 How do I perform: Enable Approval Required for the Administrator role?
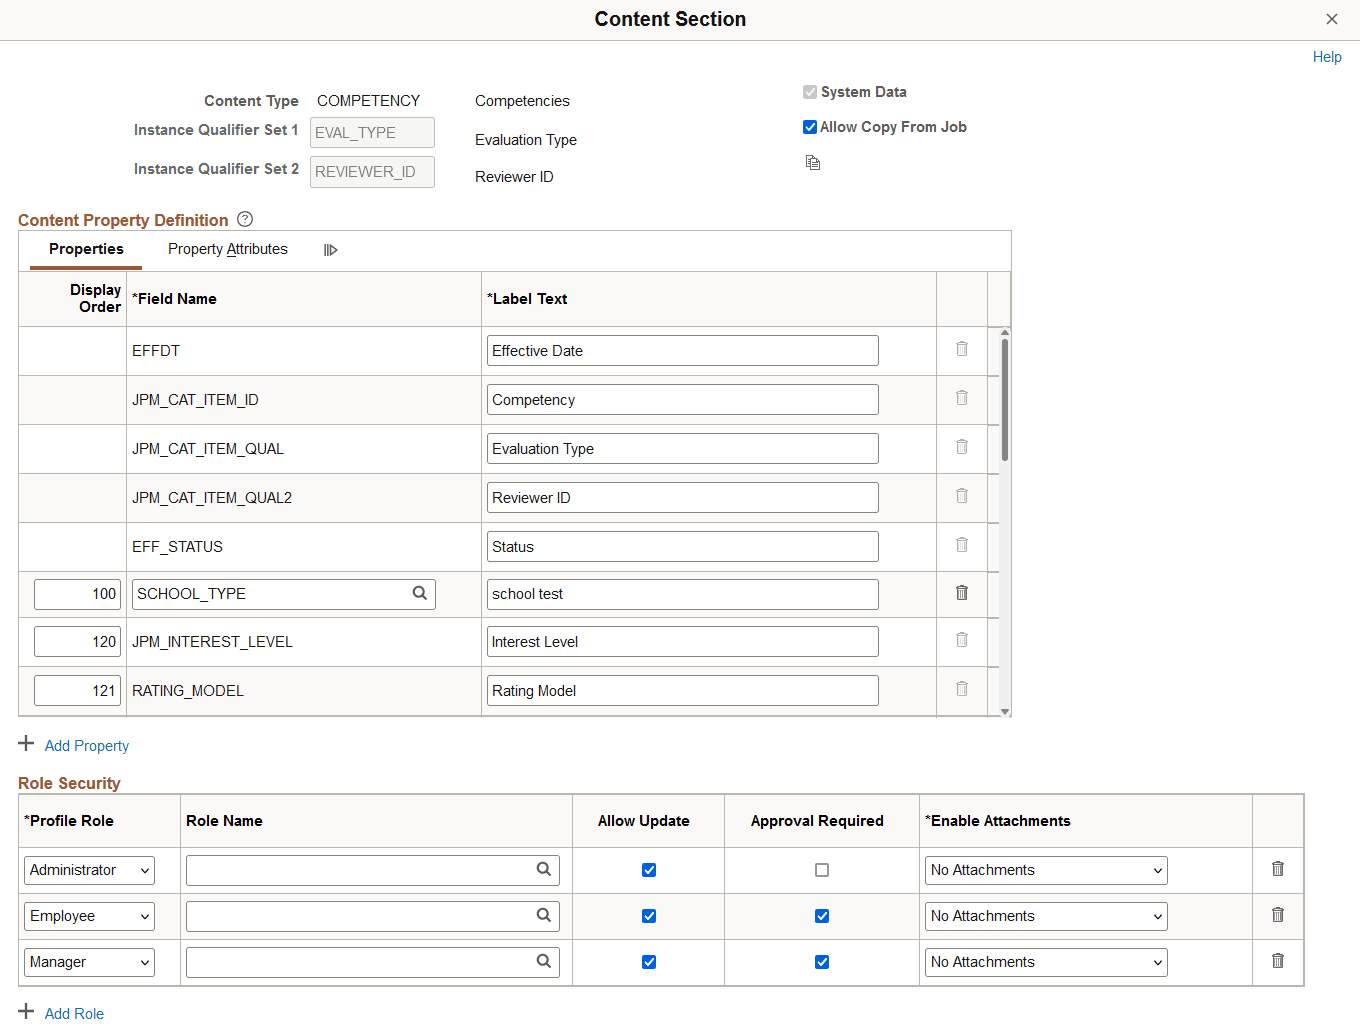pos(821,870)
